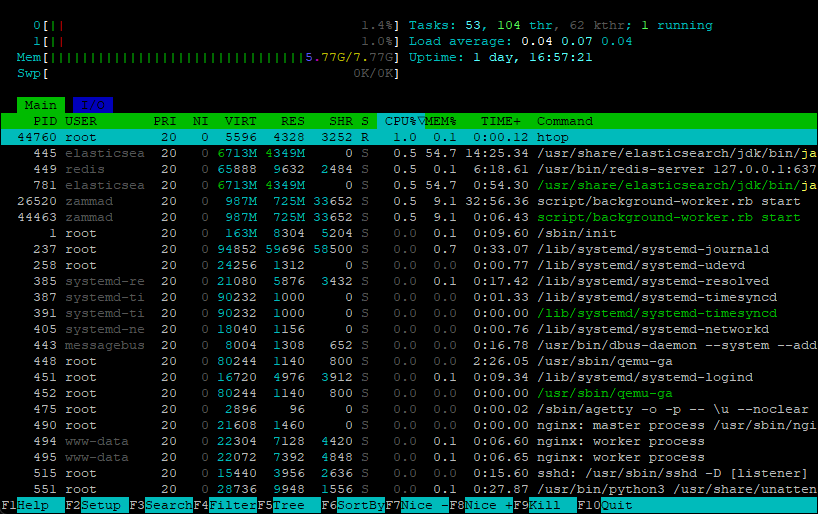Select qemu-ga process PID 448
The width and height of the screenshot is (818, 514).
[409, 361]
